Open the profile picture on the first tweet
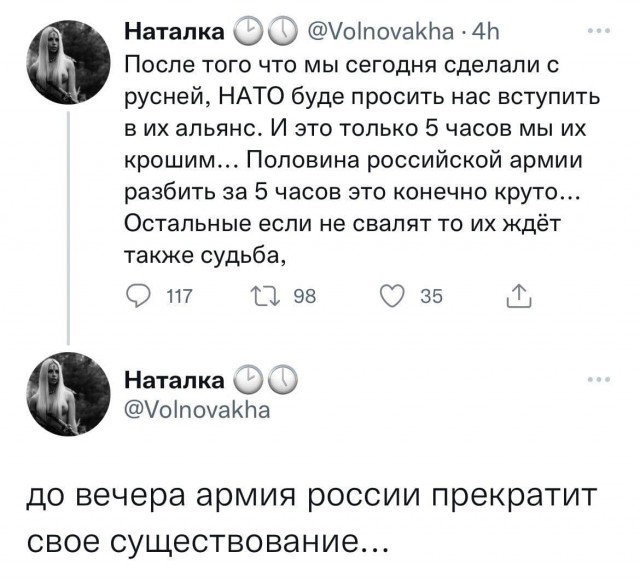Viewport: 640px width, 581px height. [68, 63]
